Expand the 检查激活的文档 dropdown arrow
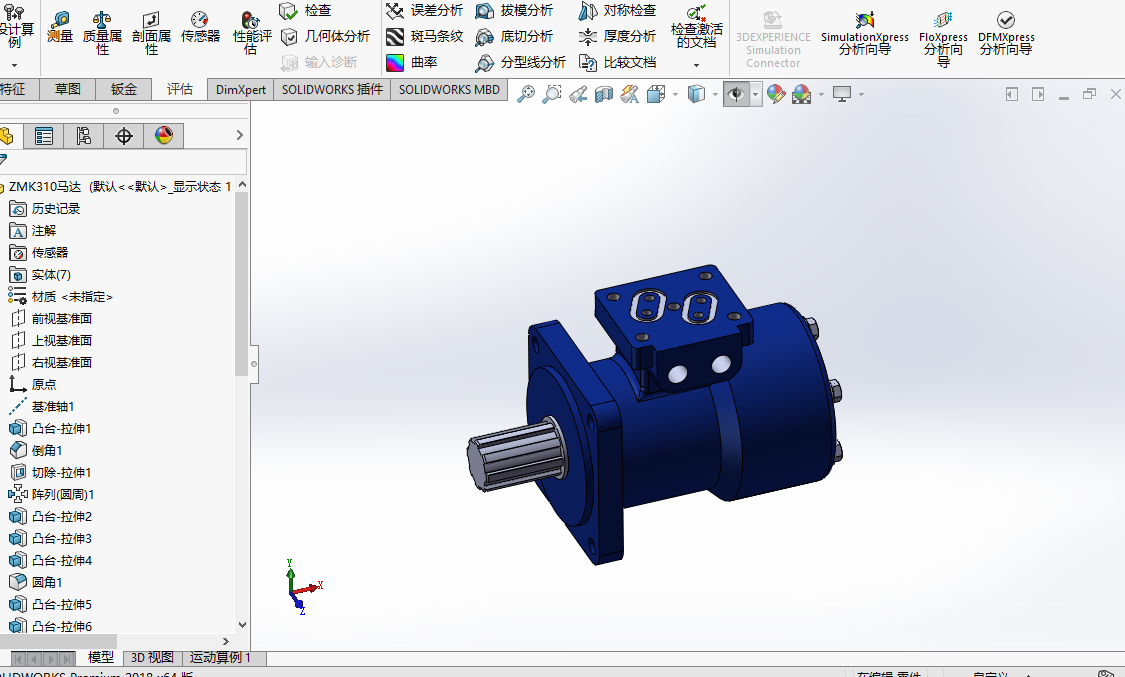Screen dimensions: 1125x677 (x=696, y=65)
